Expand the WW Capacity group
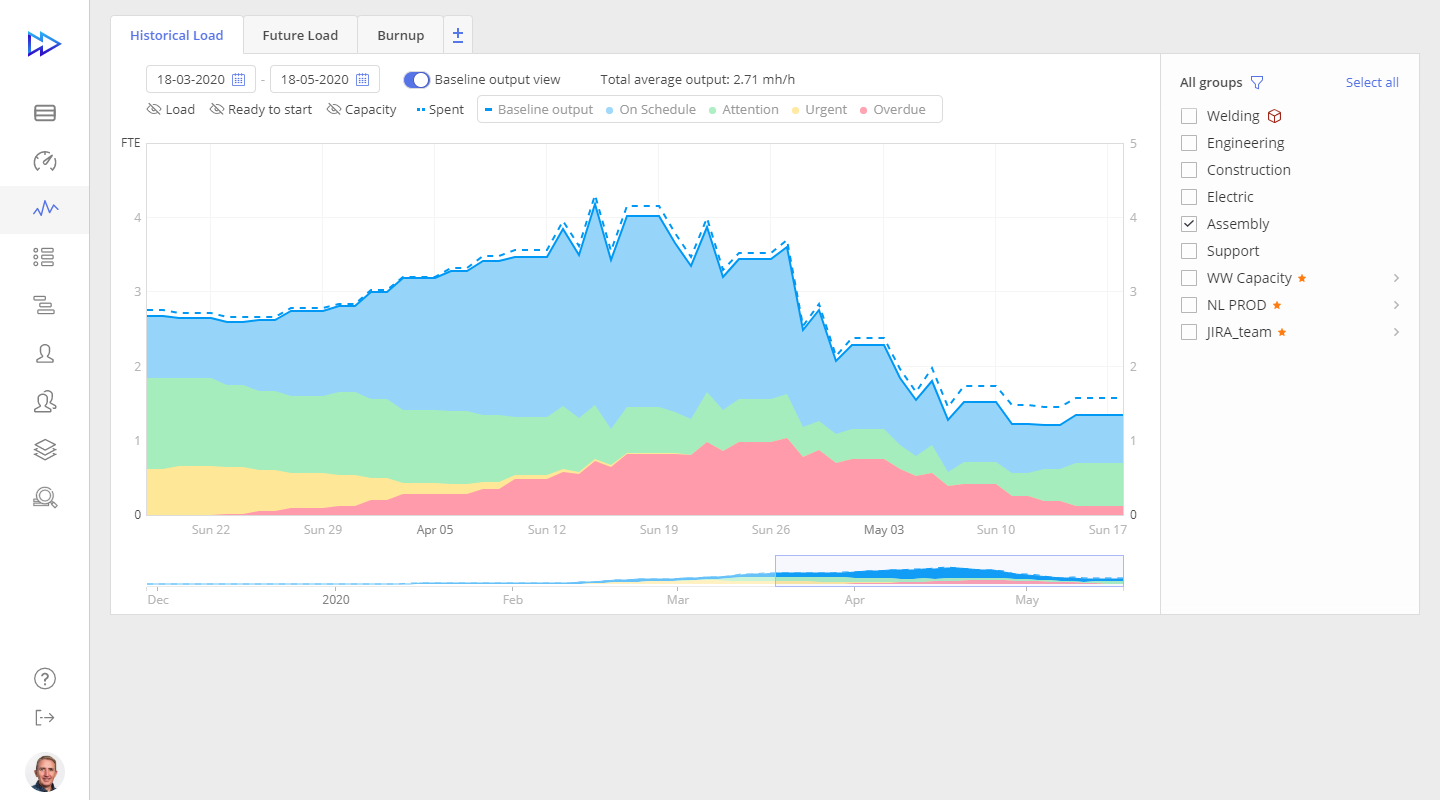 coord(1396,278)
